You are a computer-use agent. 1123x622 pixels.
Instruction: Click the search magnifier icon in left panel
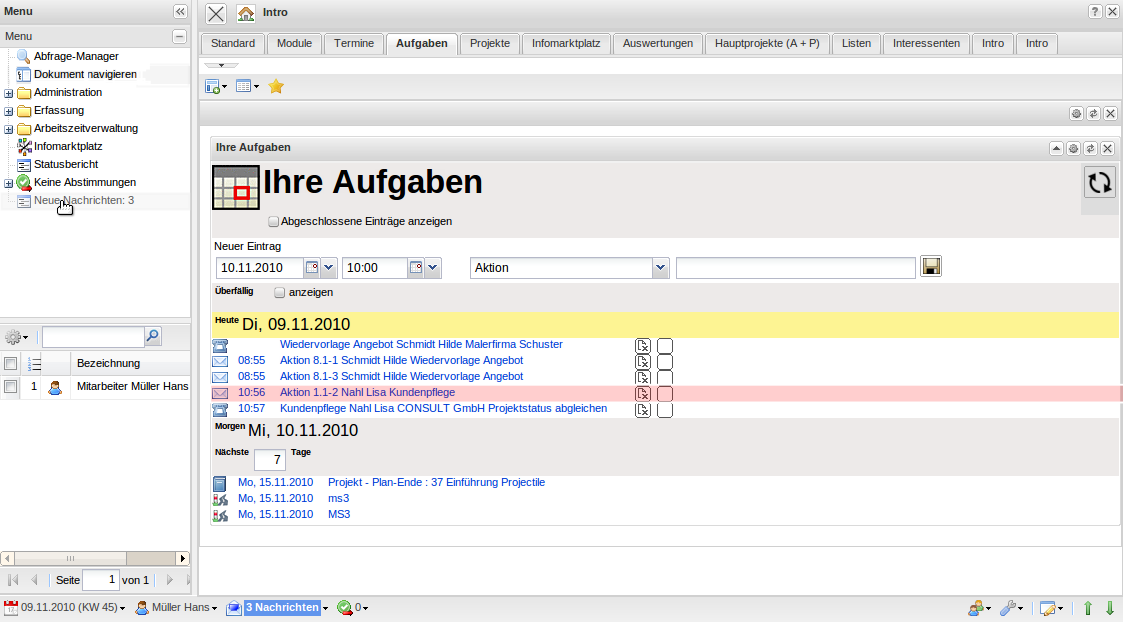pyautogui.click(x=153, y=336)
